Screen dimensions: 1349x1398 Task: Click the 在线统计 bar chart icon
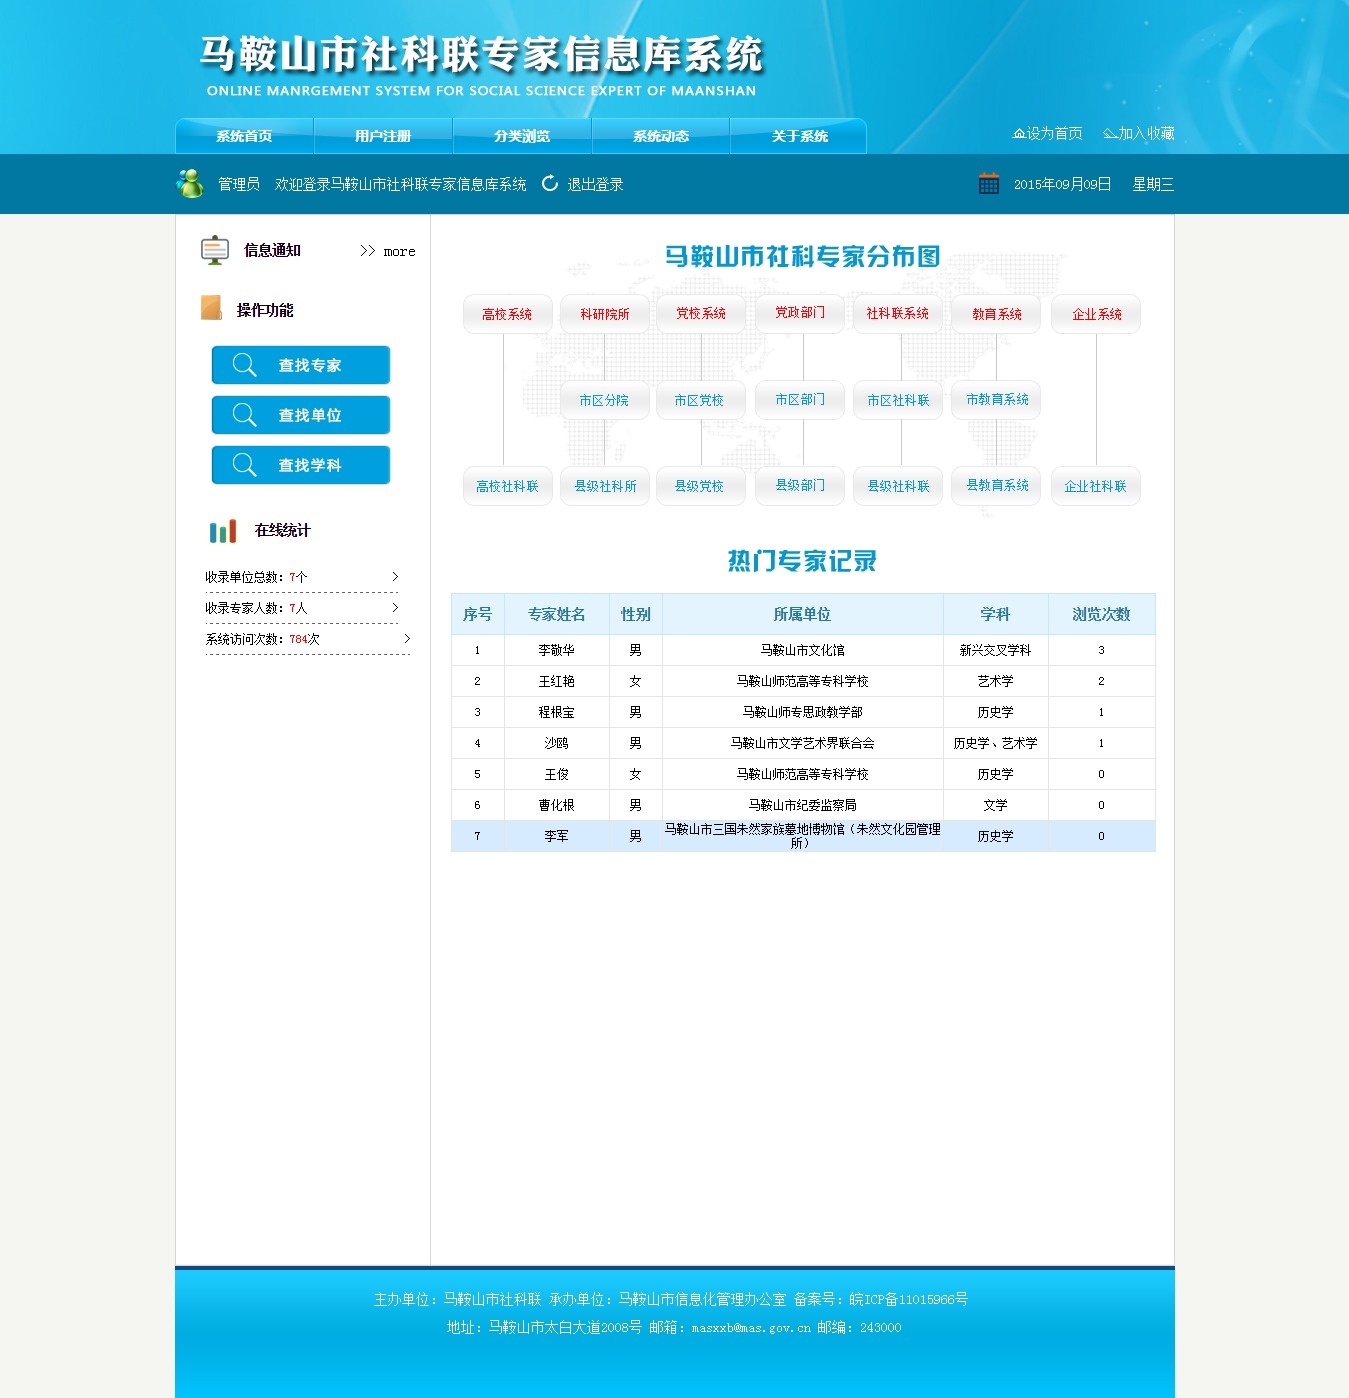point(222,530)
